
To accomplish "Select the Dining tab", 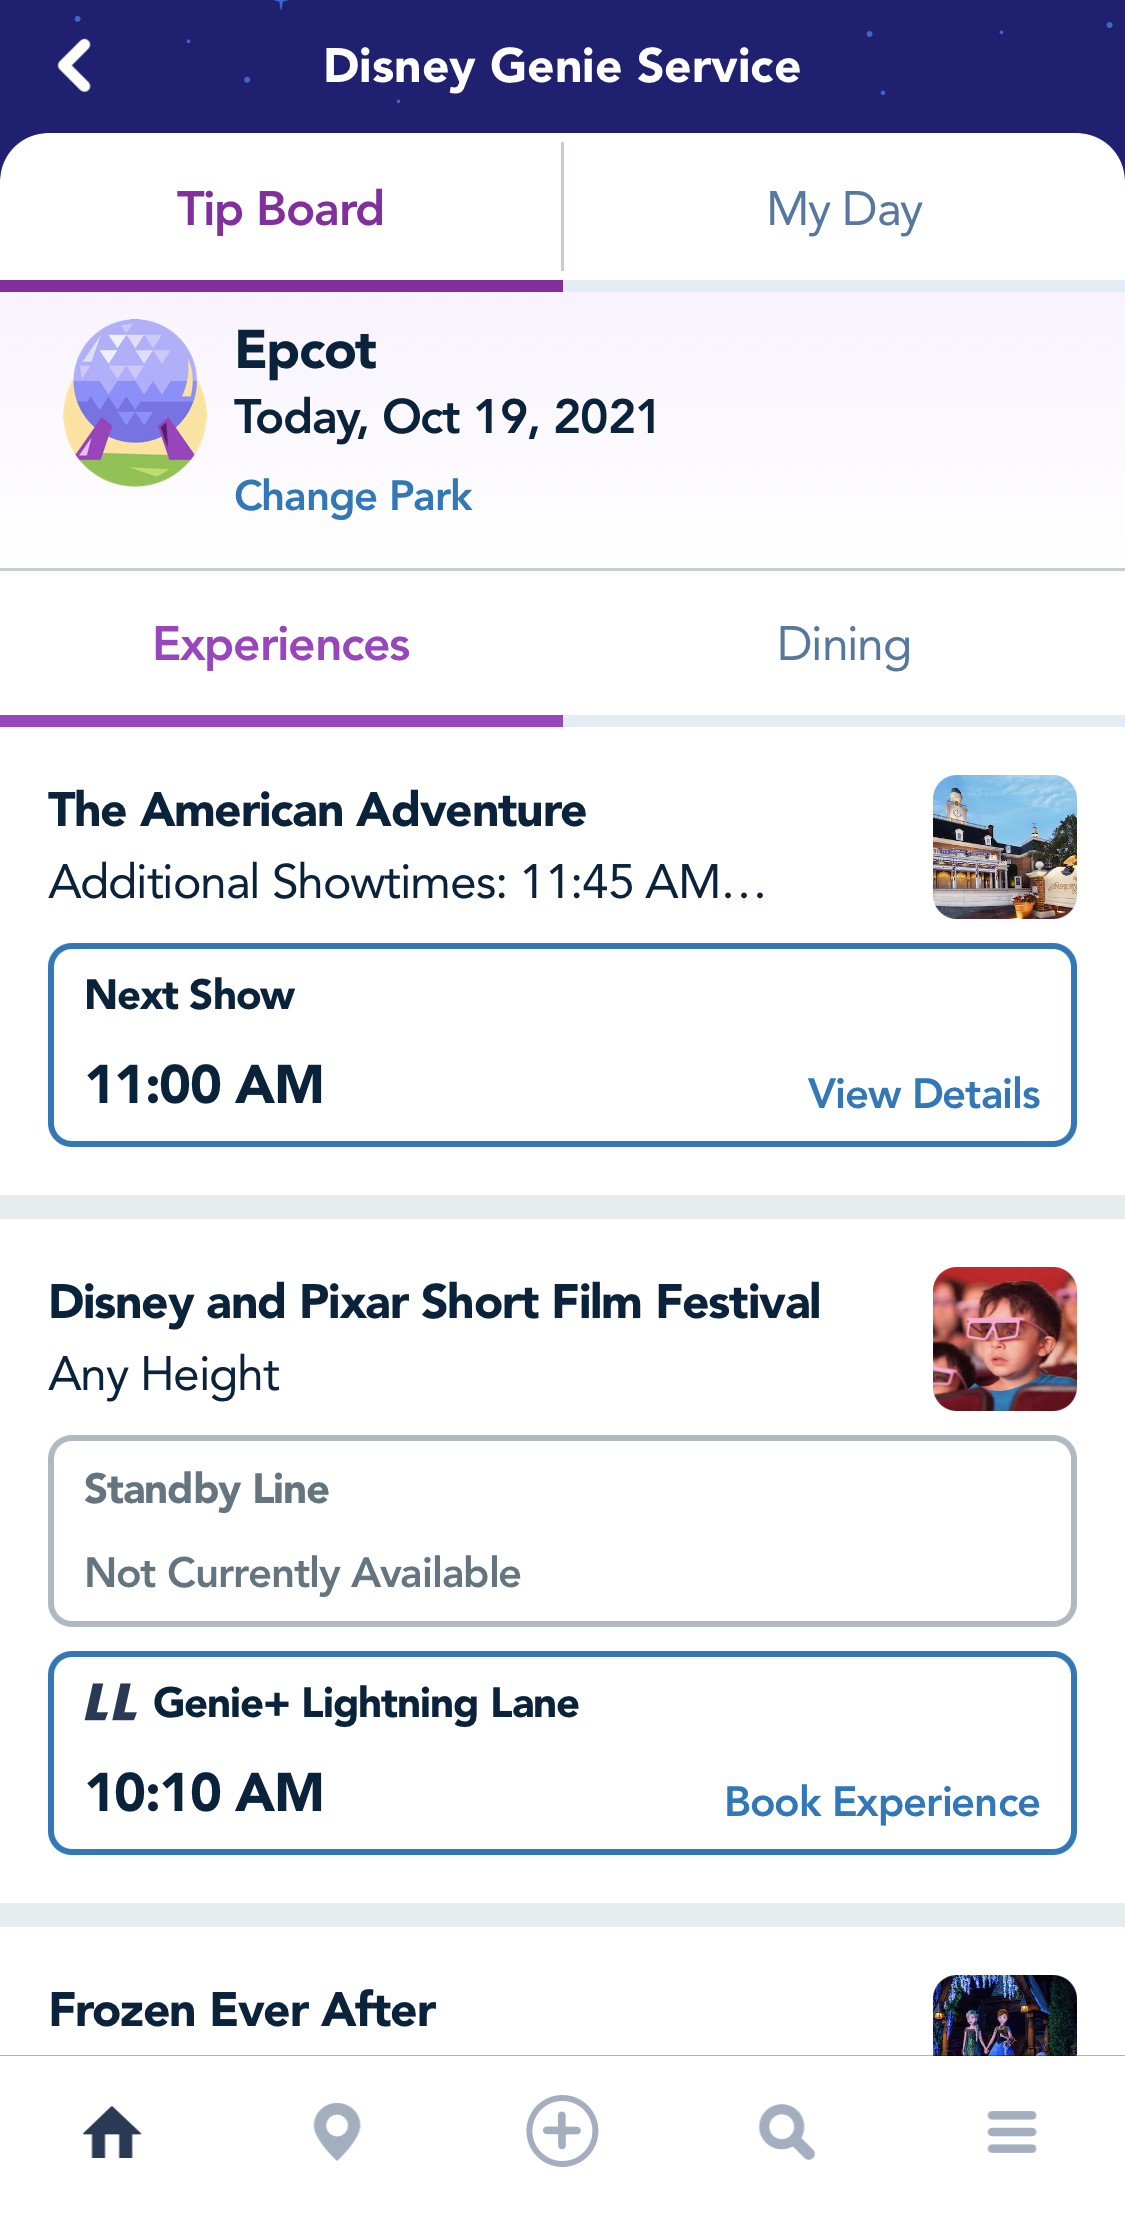I will [x=844, y=645].
